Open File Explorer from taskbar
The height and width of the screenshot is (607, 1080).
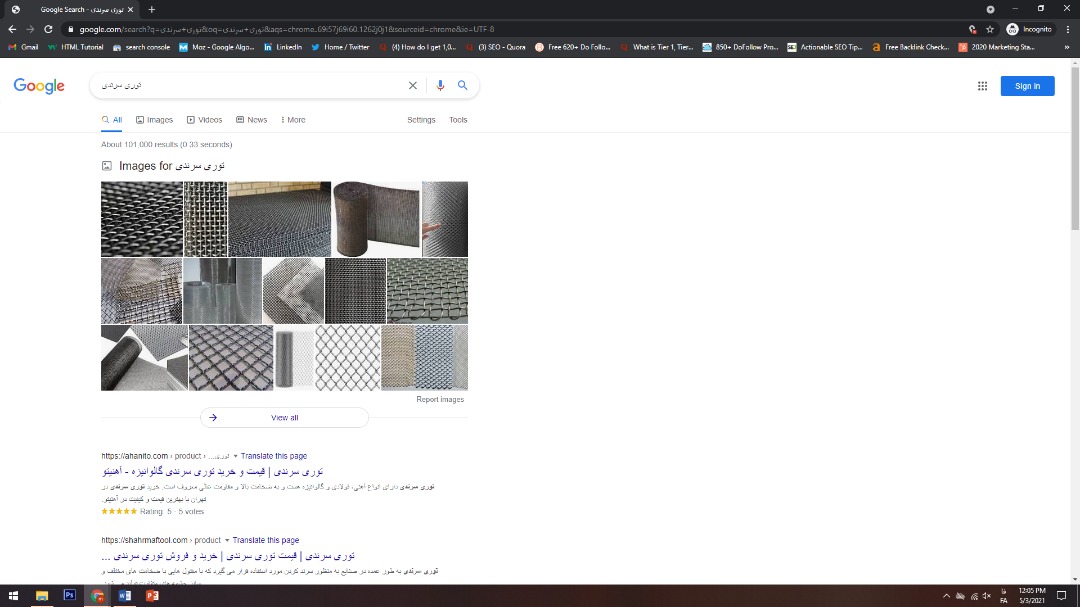[42, 595]
